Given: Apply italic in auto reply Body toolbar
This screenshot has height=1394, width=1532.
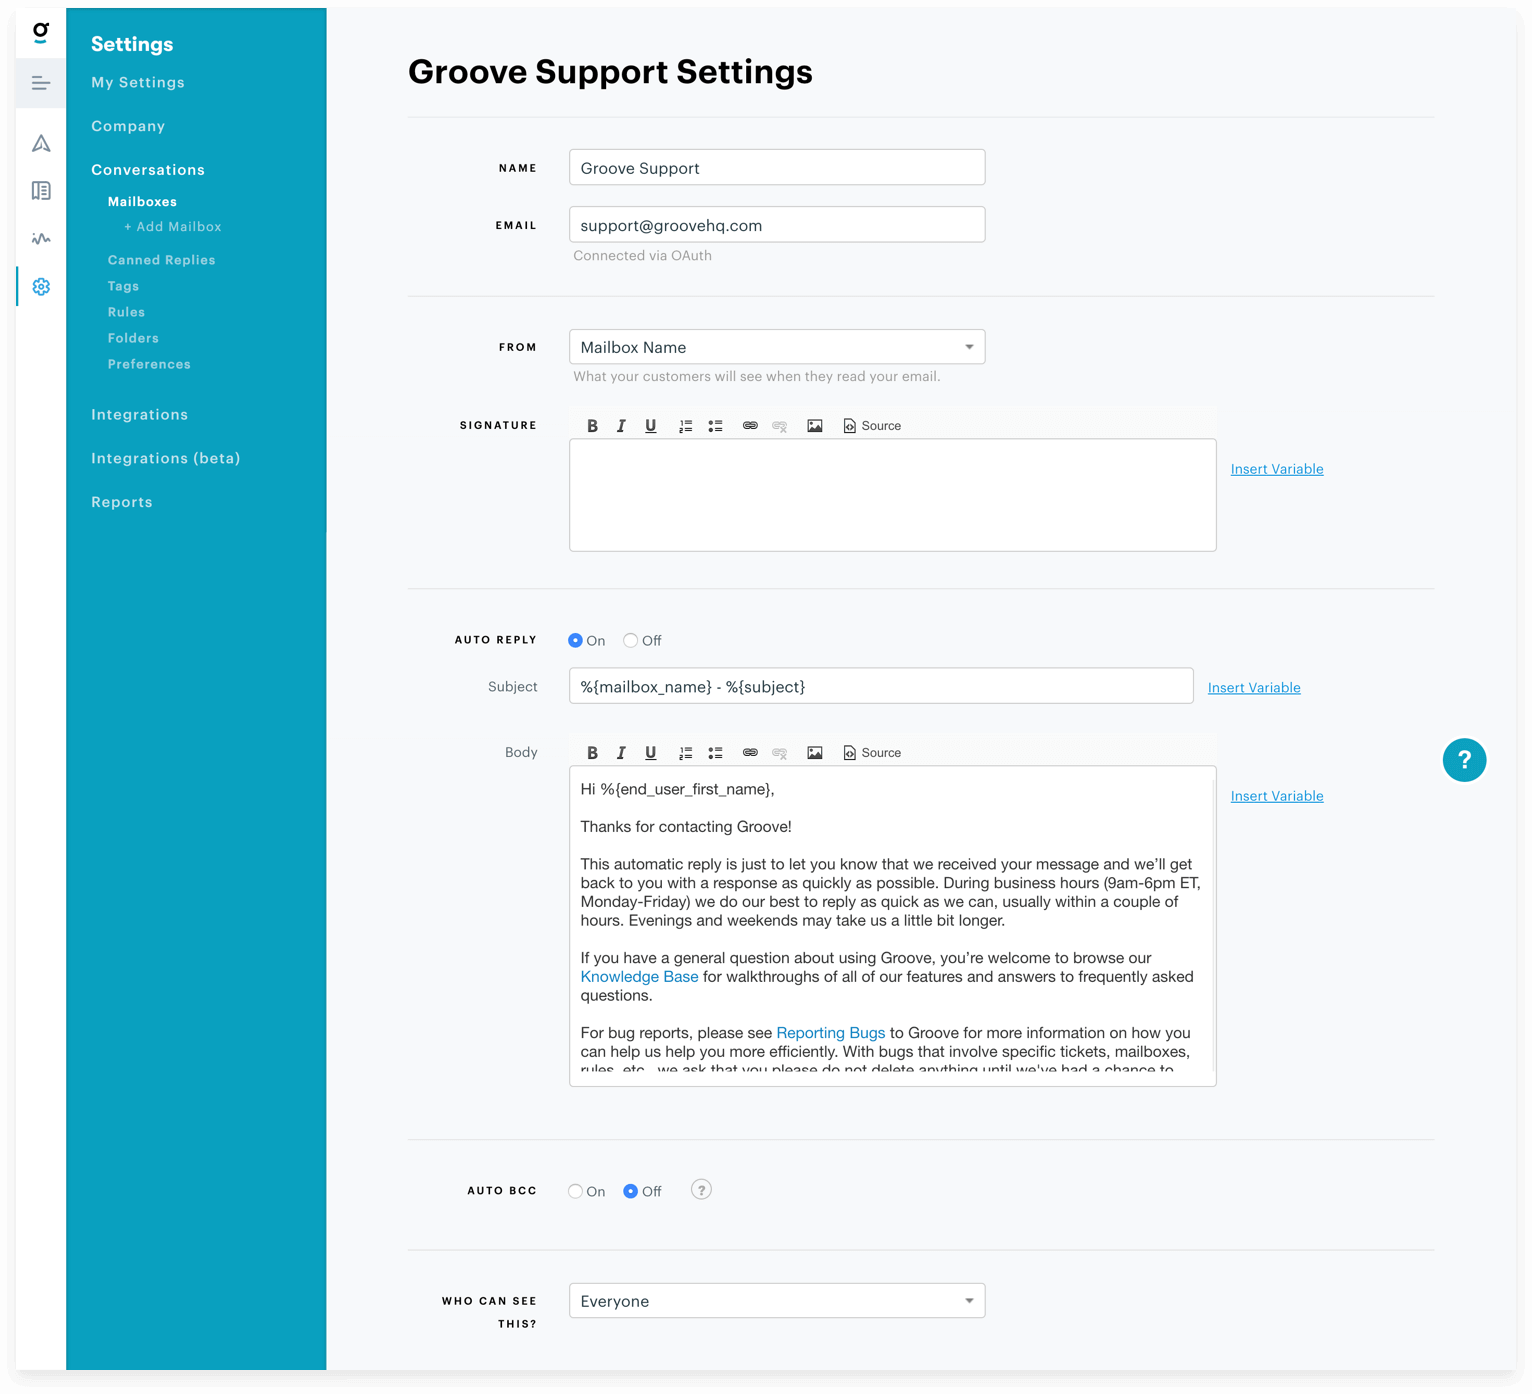Looking at the screenshot, I should [621, 753].
